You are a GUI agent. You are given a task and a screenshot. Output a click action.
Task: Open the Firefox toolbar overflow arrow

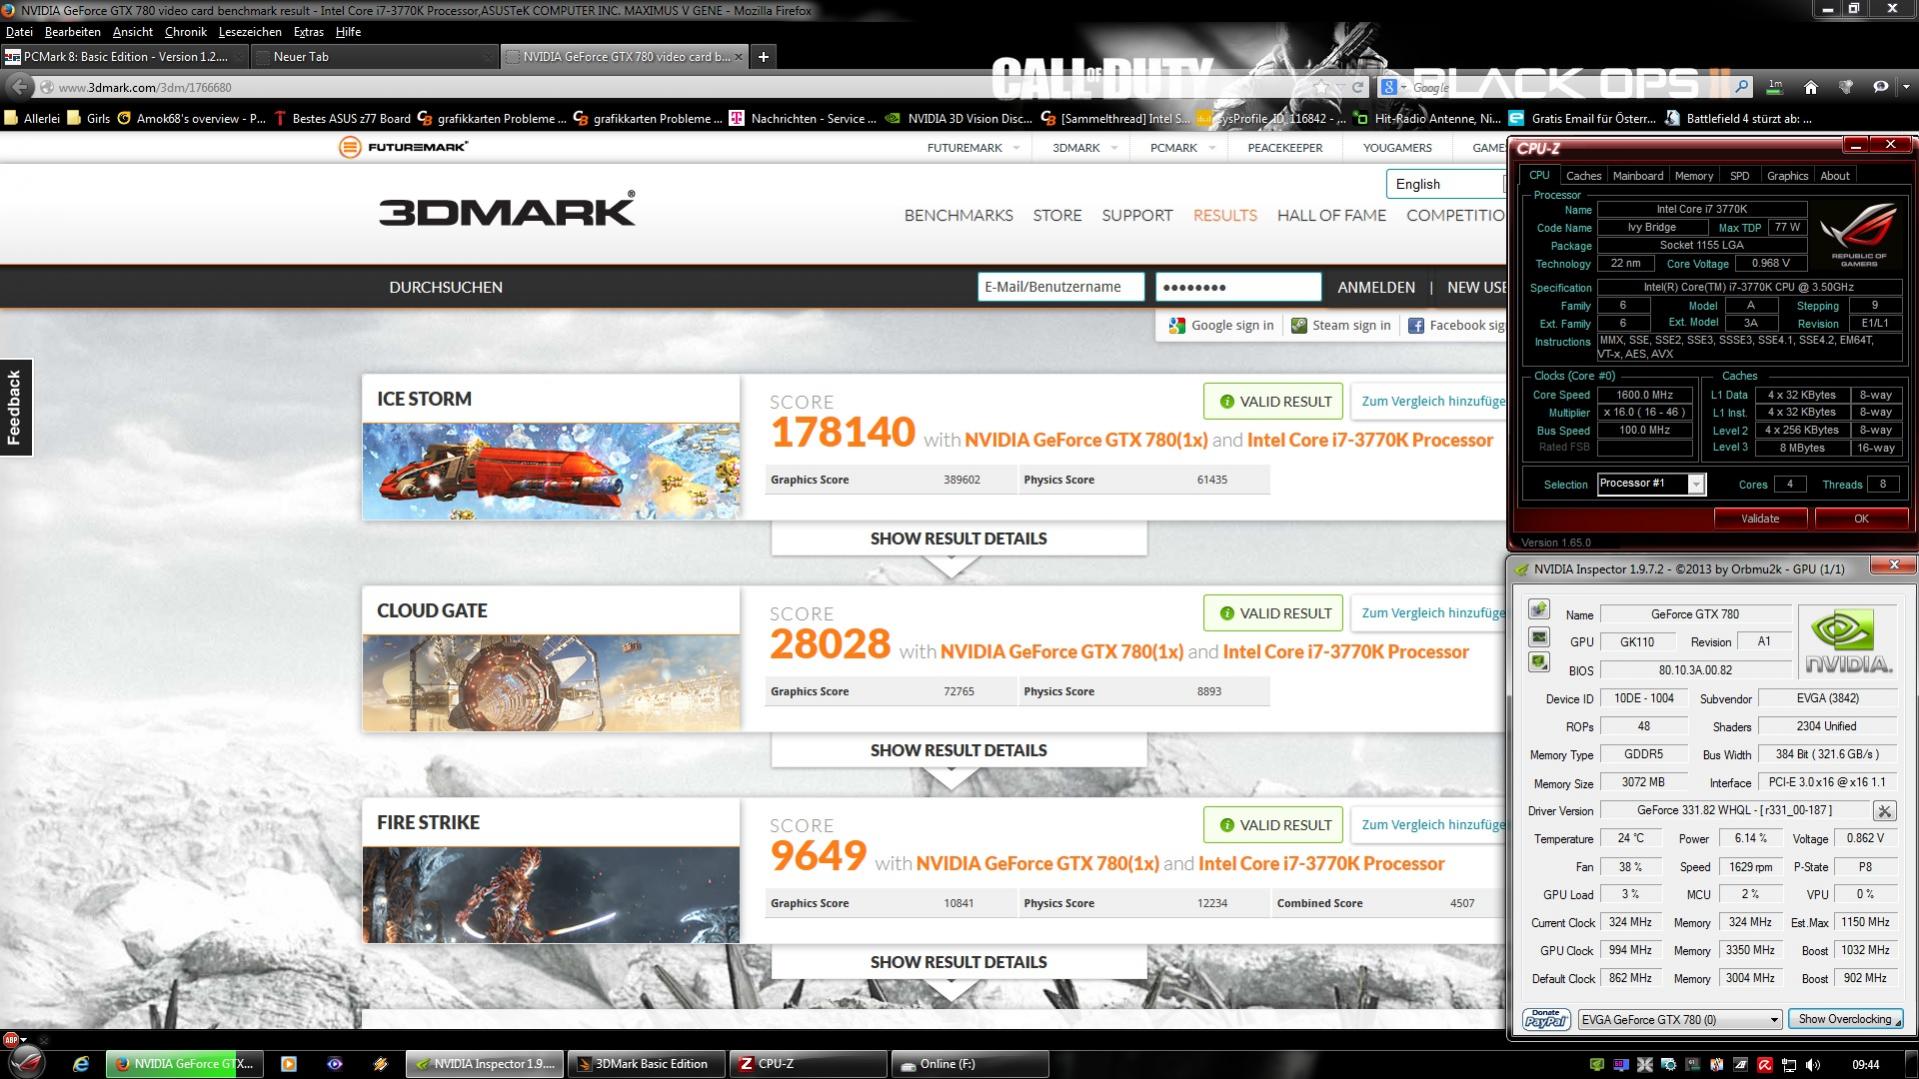point(1905,87)
